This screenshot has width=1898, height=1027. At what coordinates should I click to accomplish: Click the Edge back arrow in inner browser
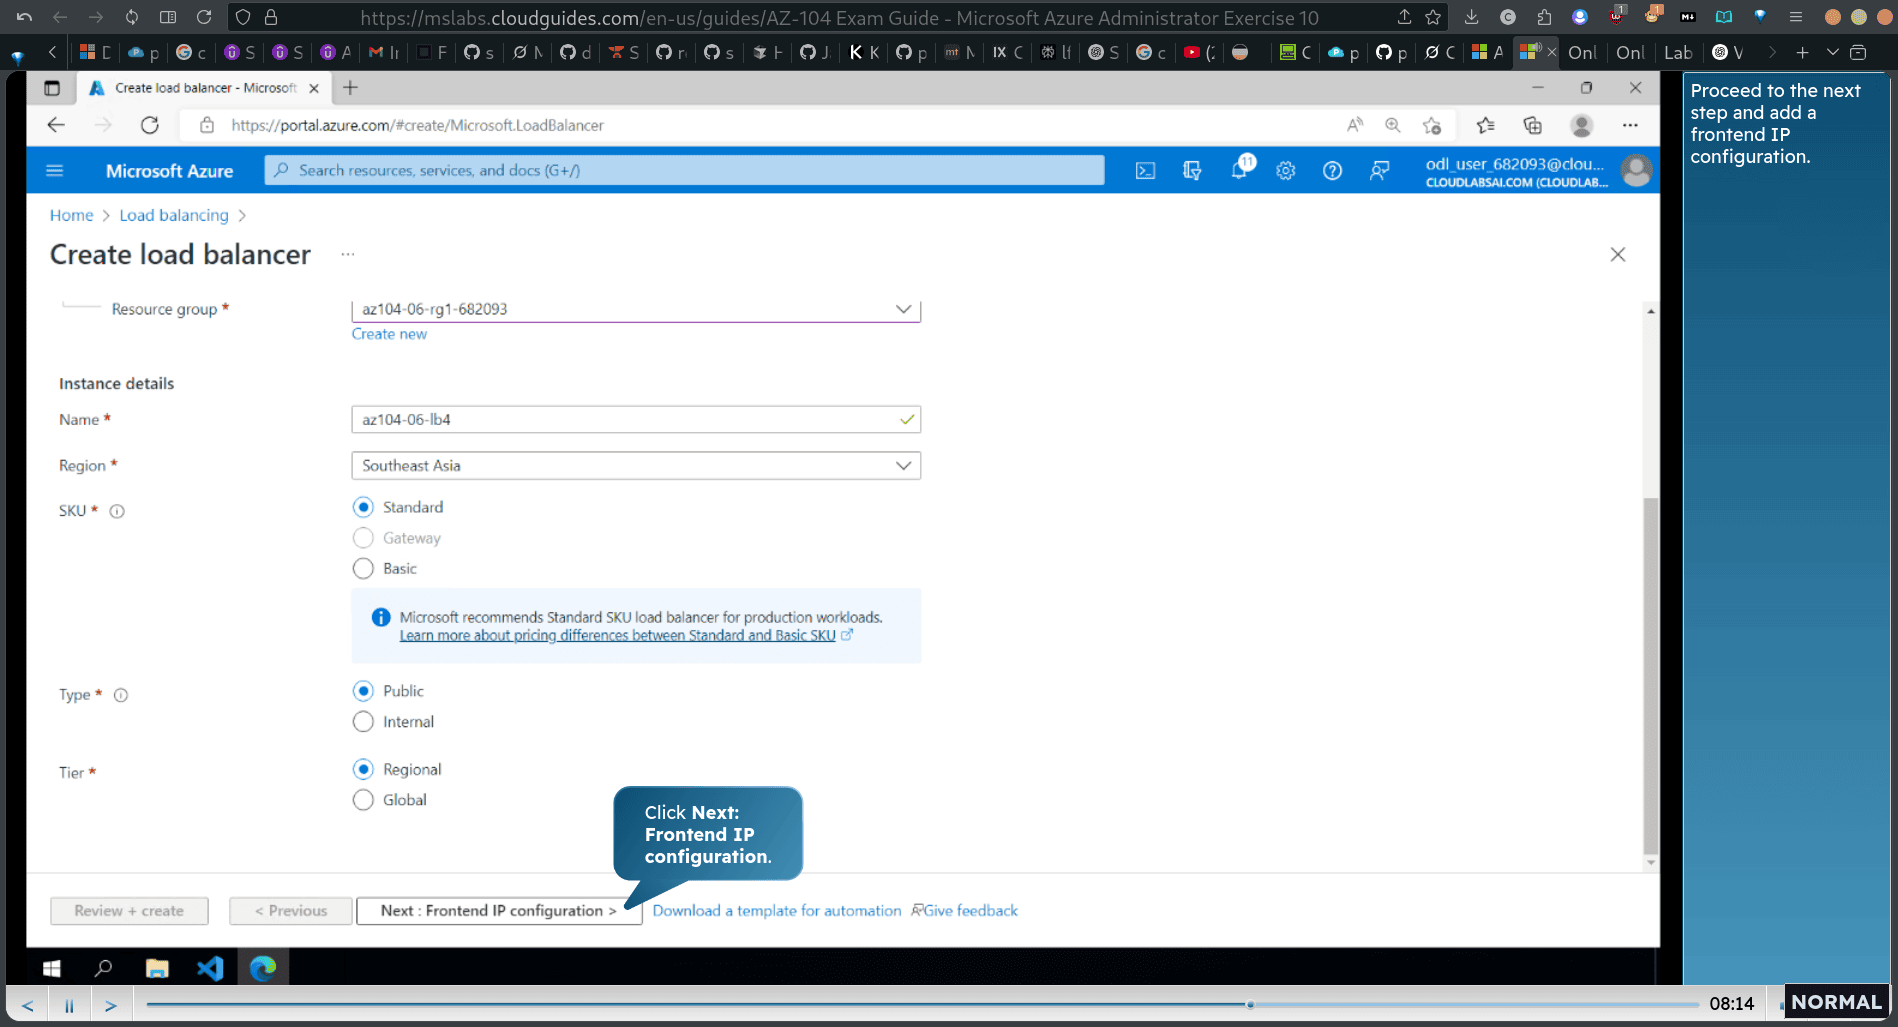point(56,125)
